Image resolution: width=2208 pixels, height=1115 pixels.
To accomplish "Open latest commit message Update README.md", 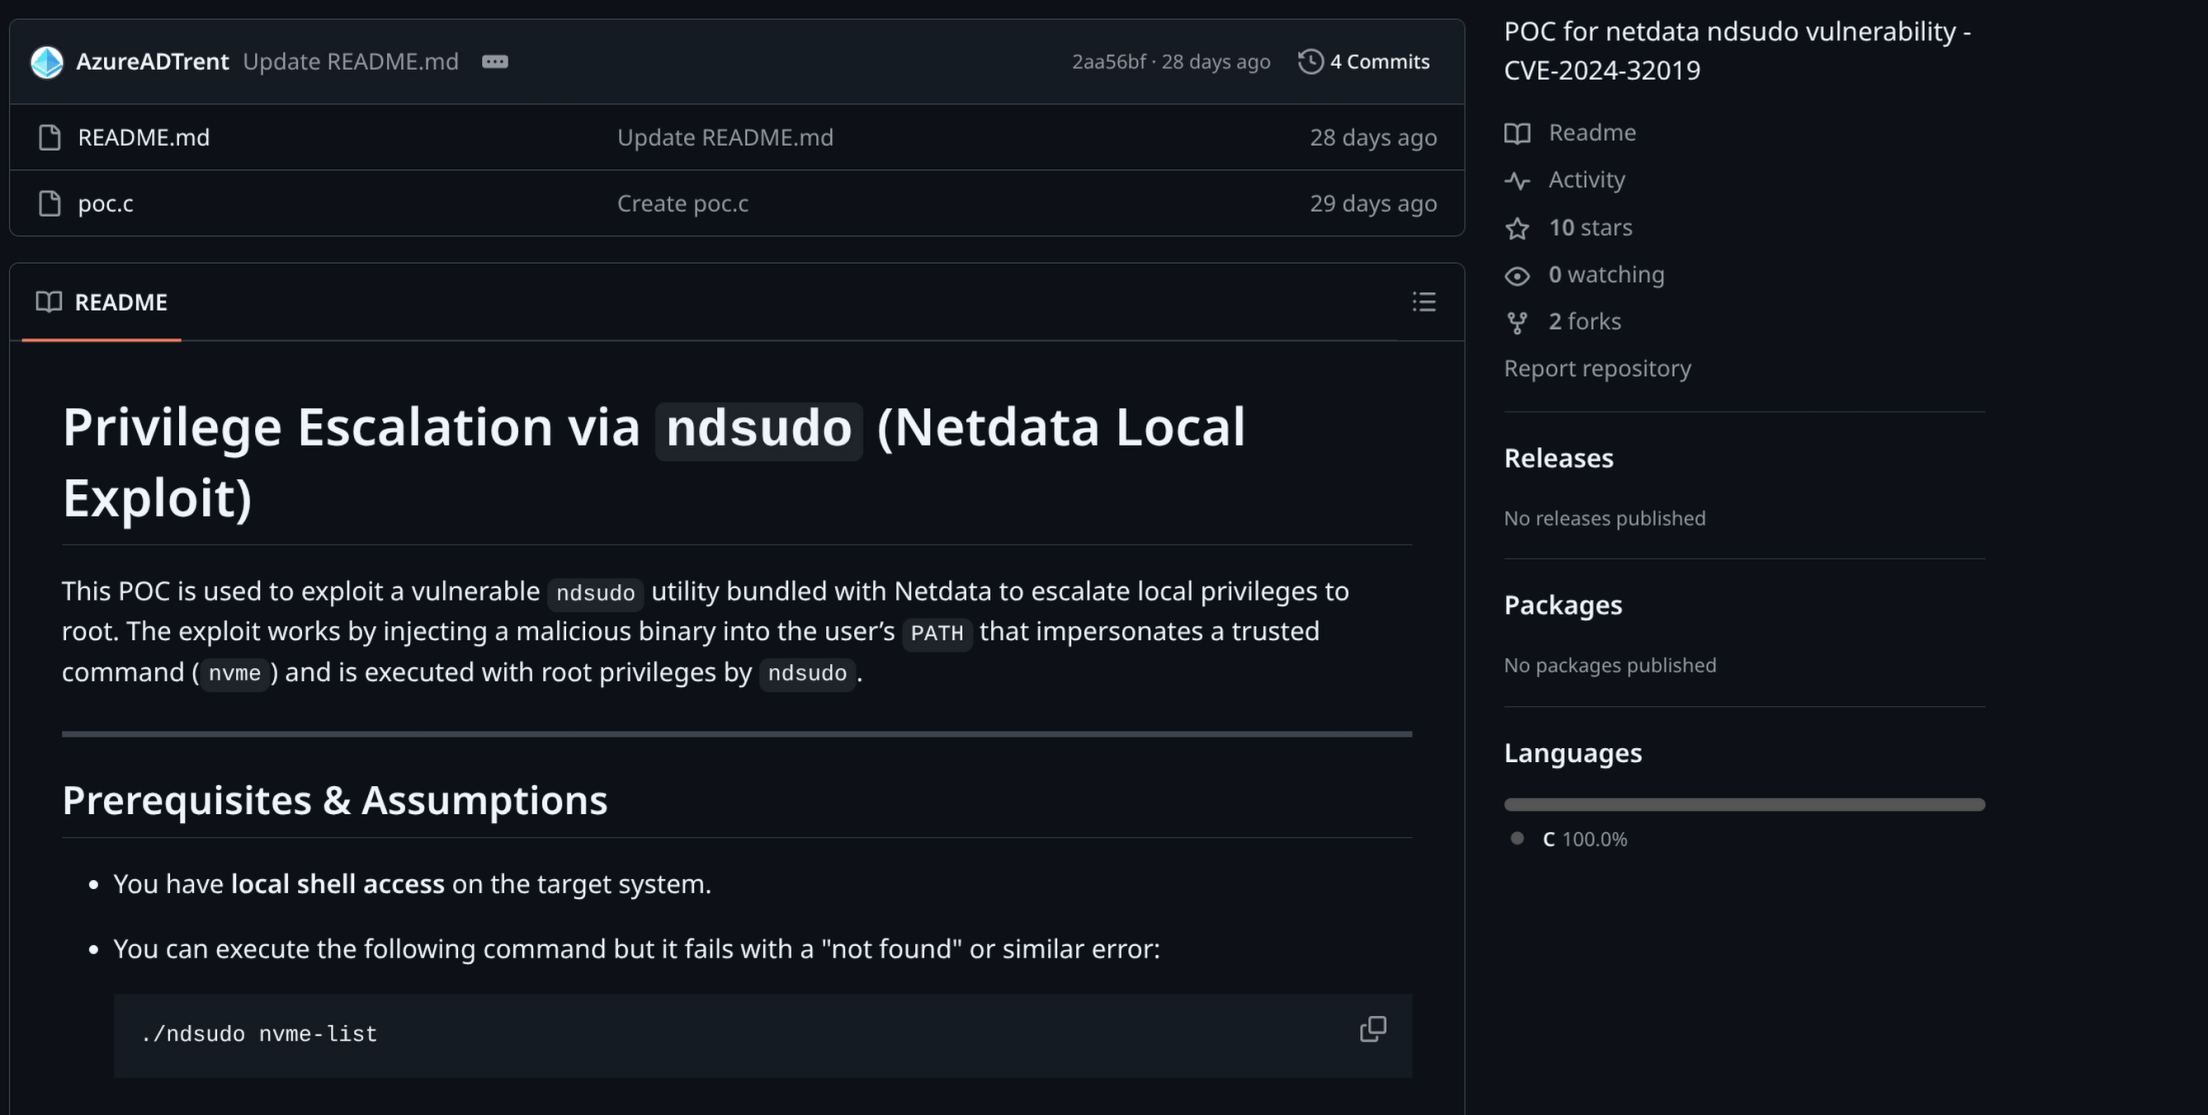I will tap(350, 62).
